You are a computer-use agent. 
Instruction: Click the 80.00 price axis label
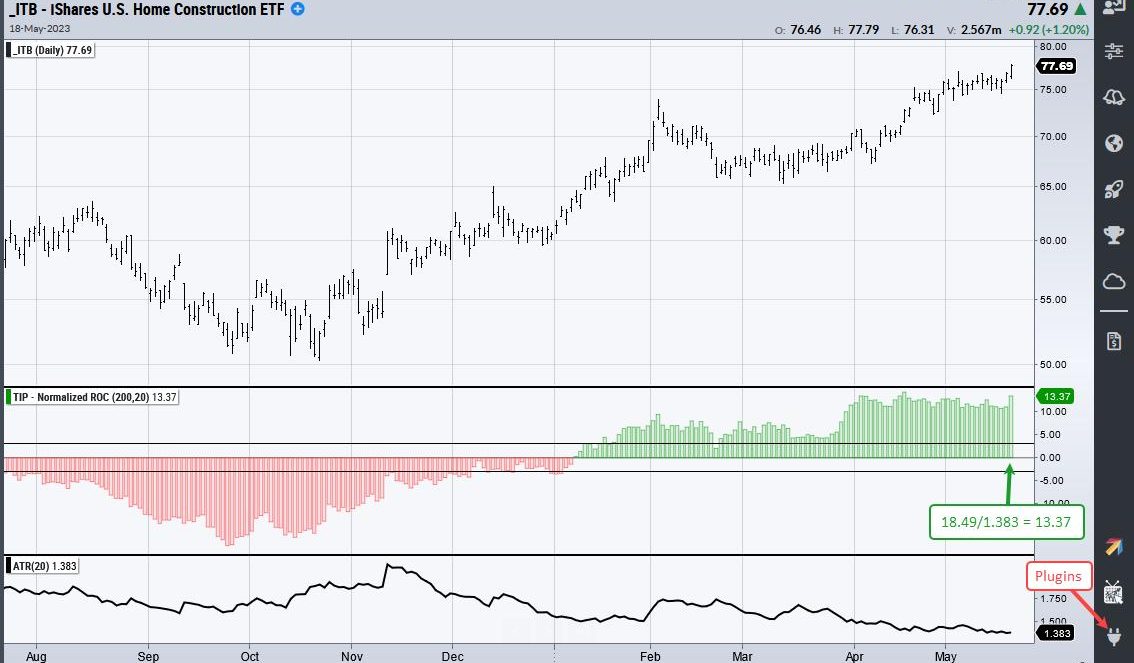tap(1053, 46)
